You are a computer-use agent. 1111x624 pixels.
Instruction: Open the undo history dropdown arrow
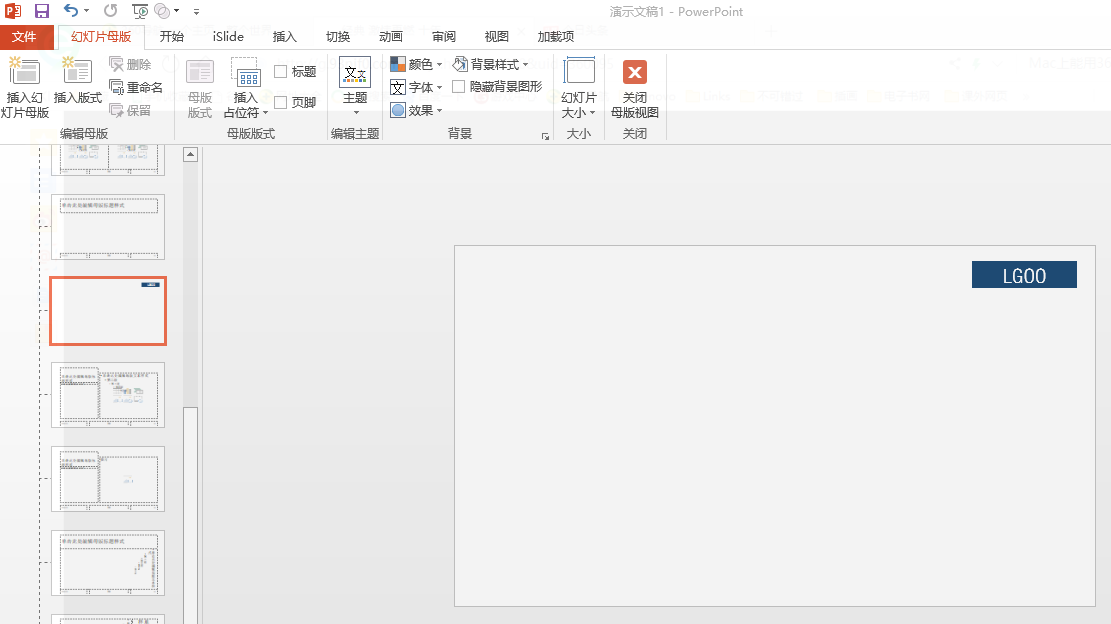tap(86, 11)
